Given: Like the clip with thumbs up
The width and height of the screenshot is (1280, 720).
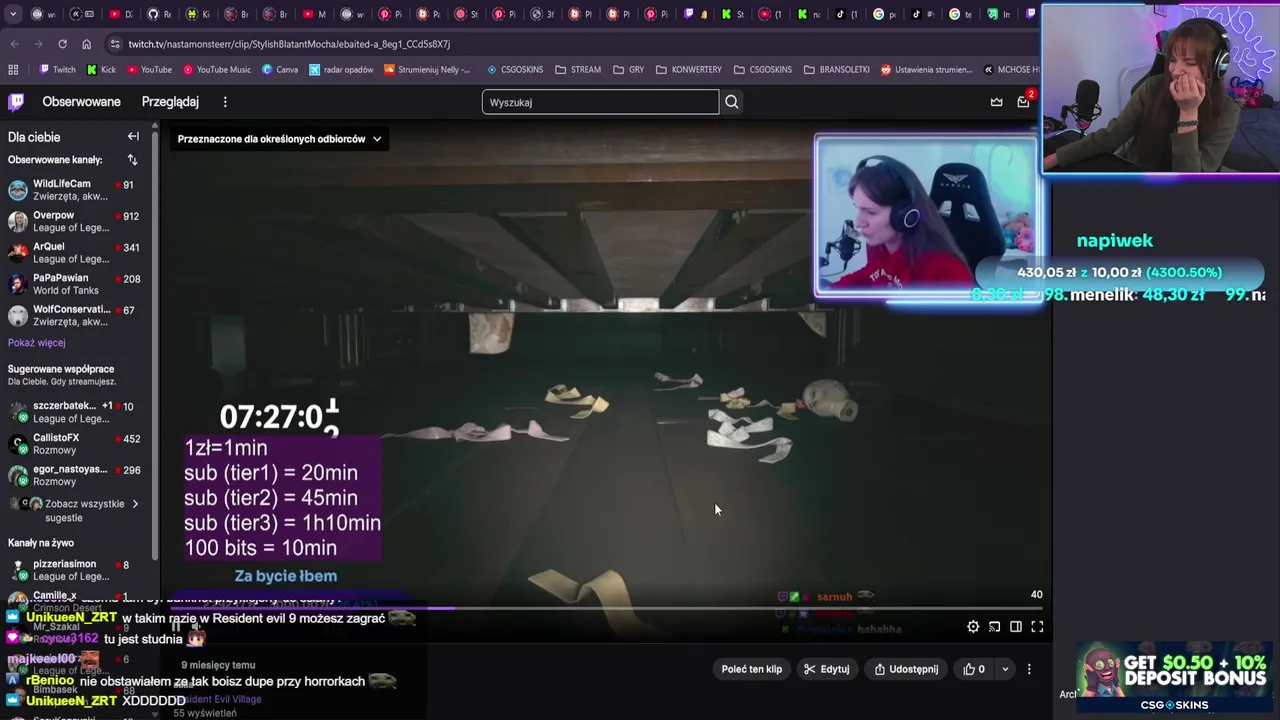Looking at the screenshot, I should [x=974, y=669].
